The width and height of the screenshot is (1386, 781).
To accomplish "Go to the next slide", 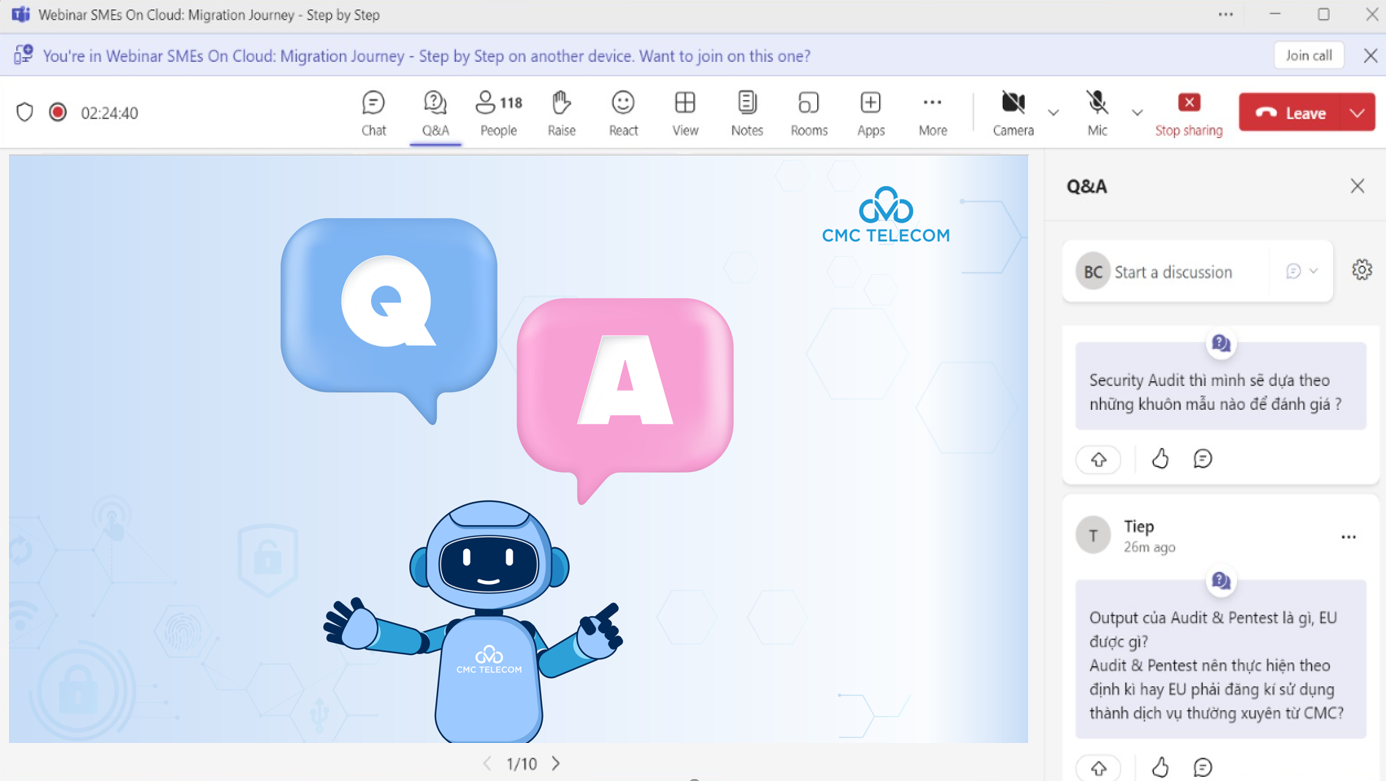I will coord(556,764).
